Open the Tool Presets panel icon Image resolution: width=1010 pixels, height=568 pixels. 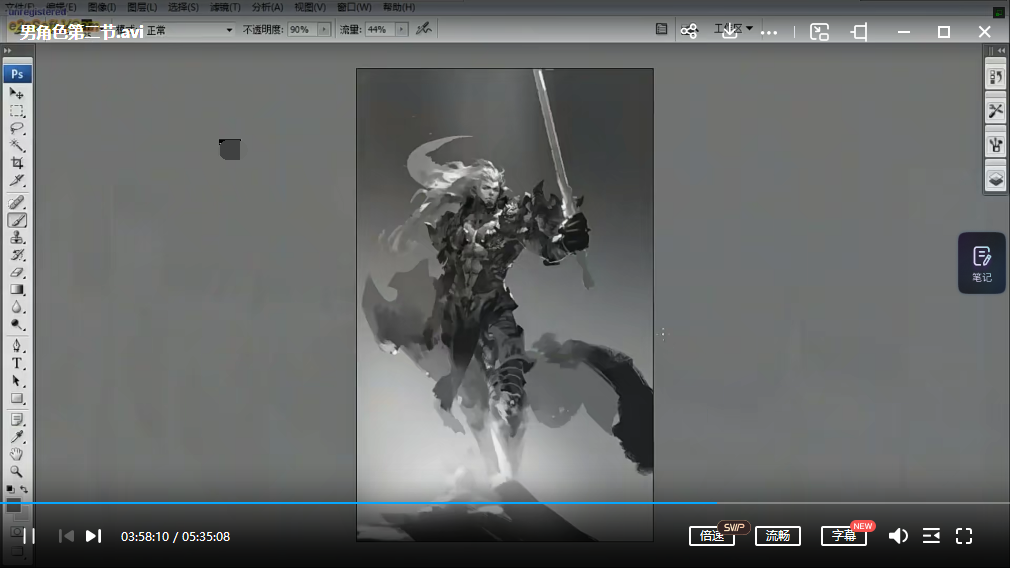coord(996,111)
